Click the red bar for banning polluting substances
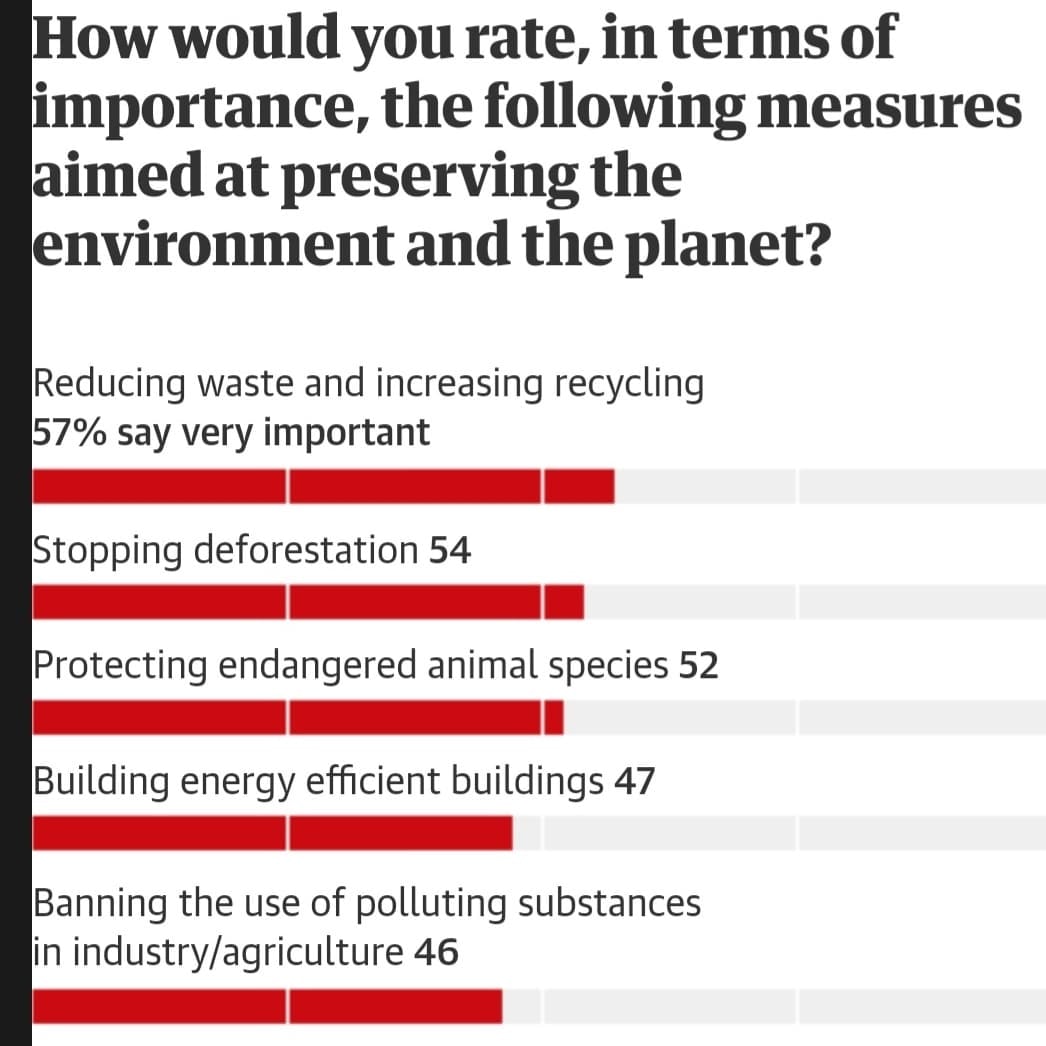The width and height of the screenshot is (1046, 1046). click(268, 1006)
